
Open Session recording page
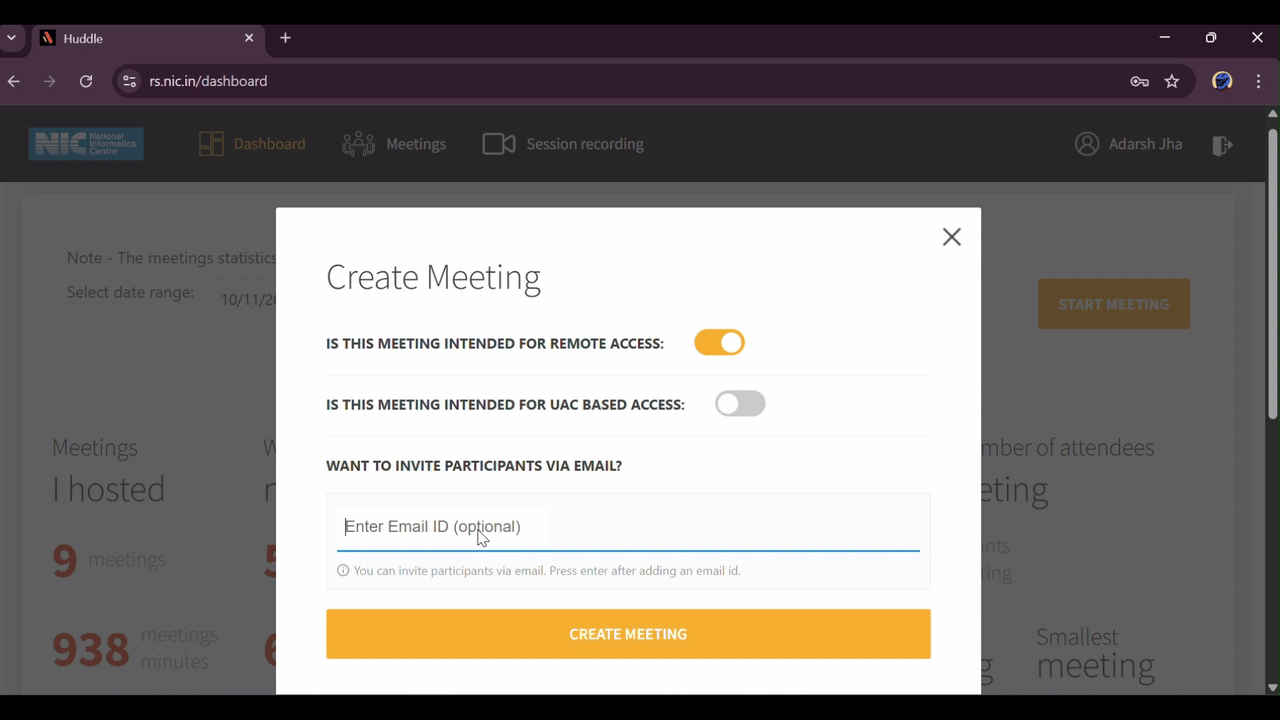(x=563, y=143)
